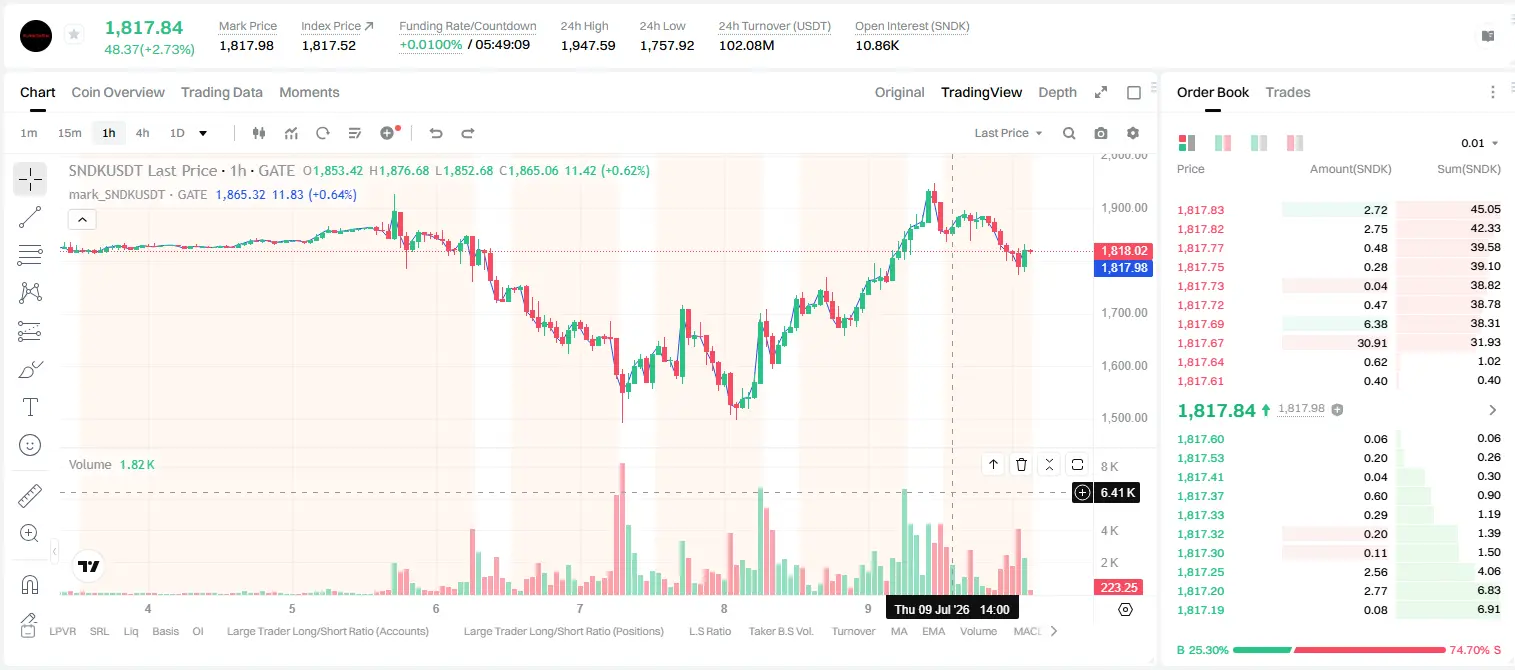Select the trend line drawing tool
Viewport: 1515px width, 670px height.
[x=30, y=217]
